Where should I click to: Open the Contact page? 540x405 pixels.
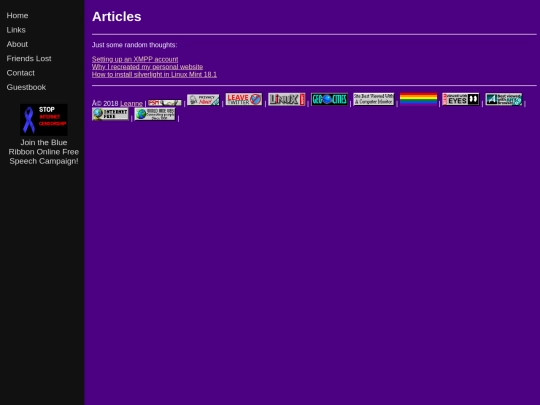click(21, 73)
